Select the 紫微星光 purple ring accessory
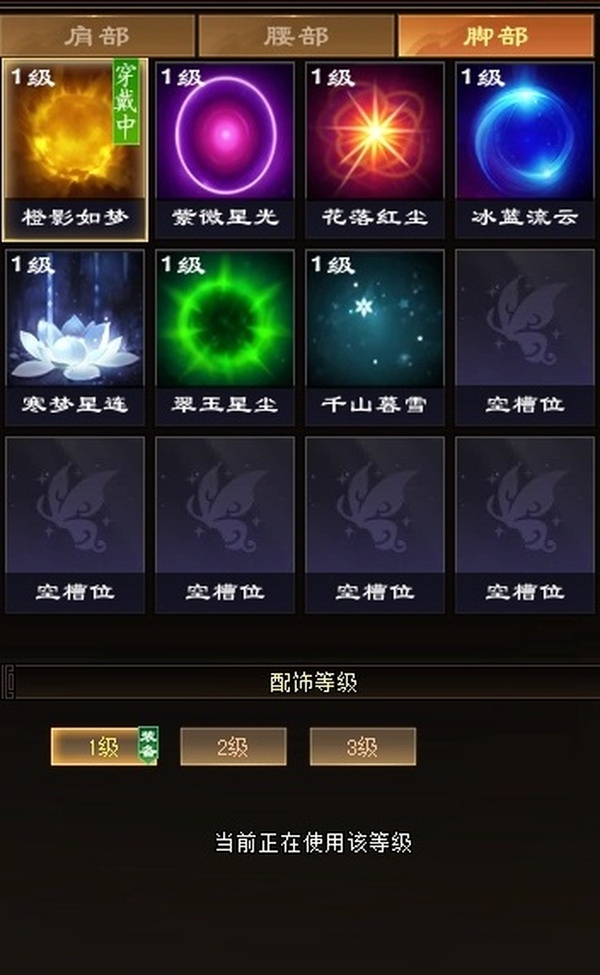 coord(224,150)
